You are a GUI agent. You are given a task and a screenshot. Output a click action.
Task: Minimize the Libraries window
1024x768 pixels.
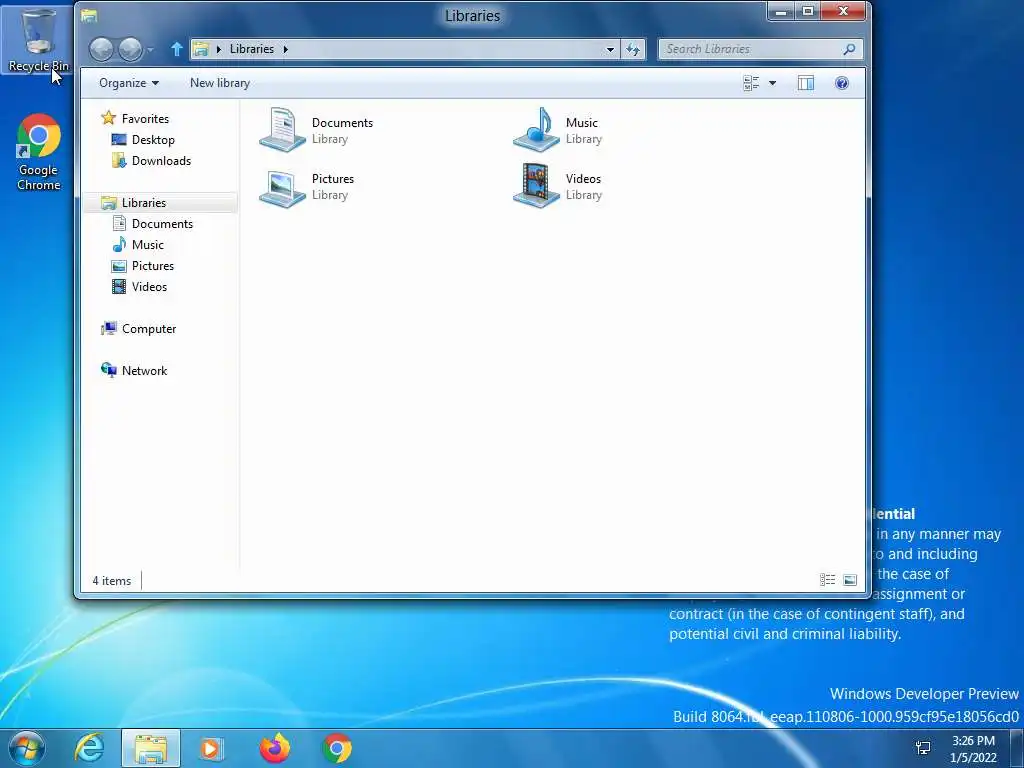(x=780, y=11)
